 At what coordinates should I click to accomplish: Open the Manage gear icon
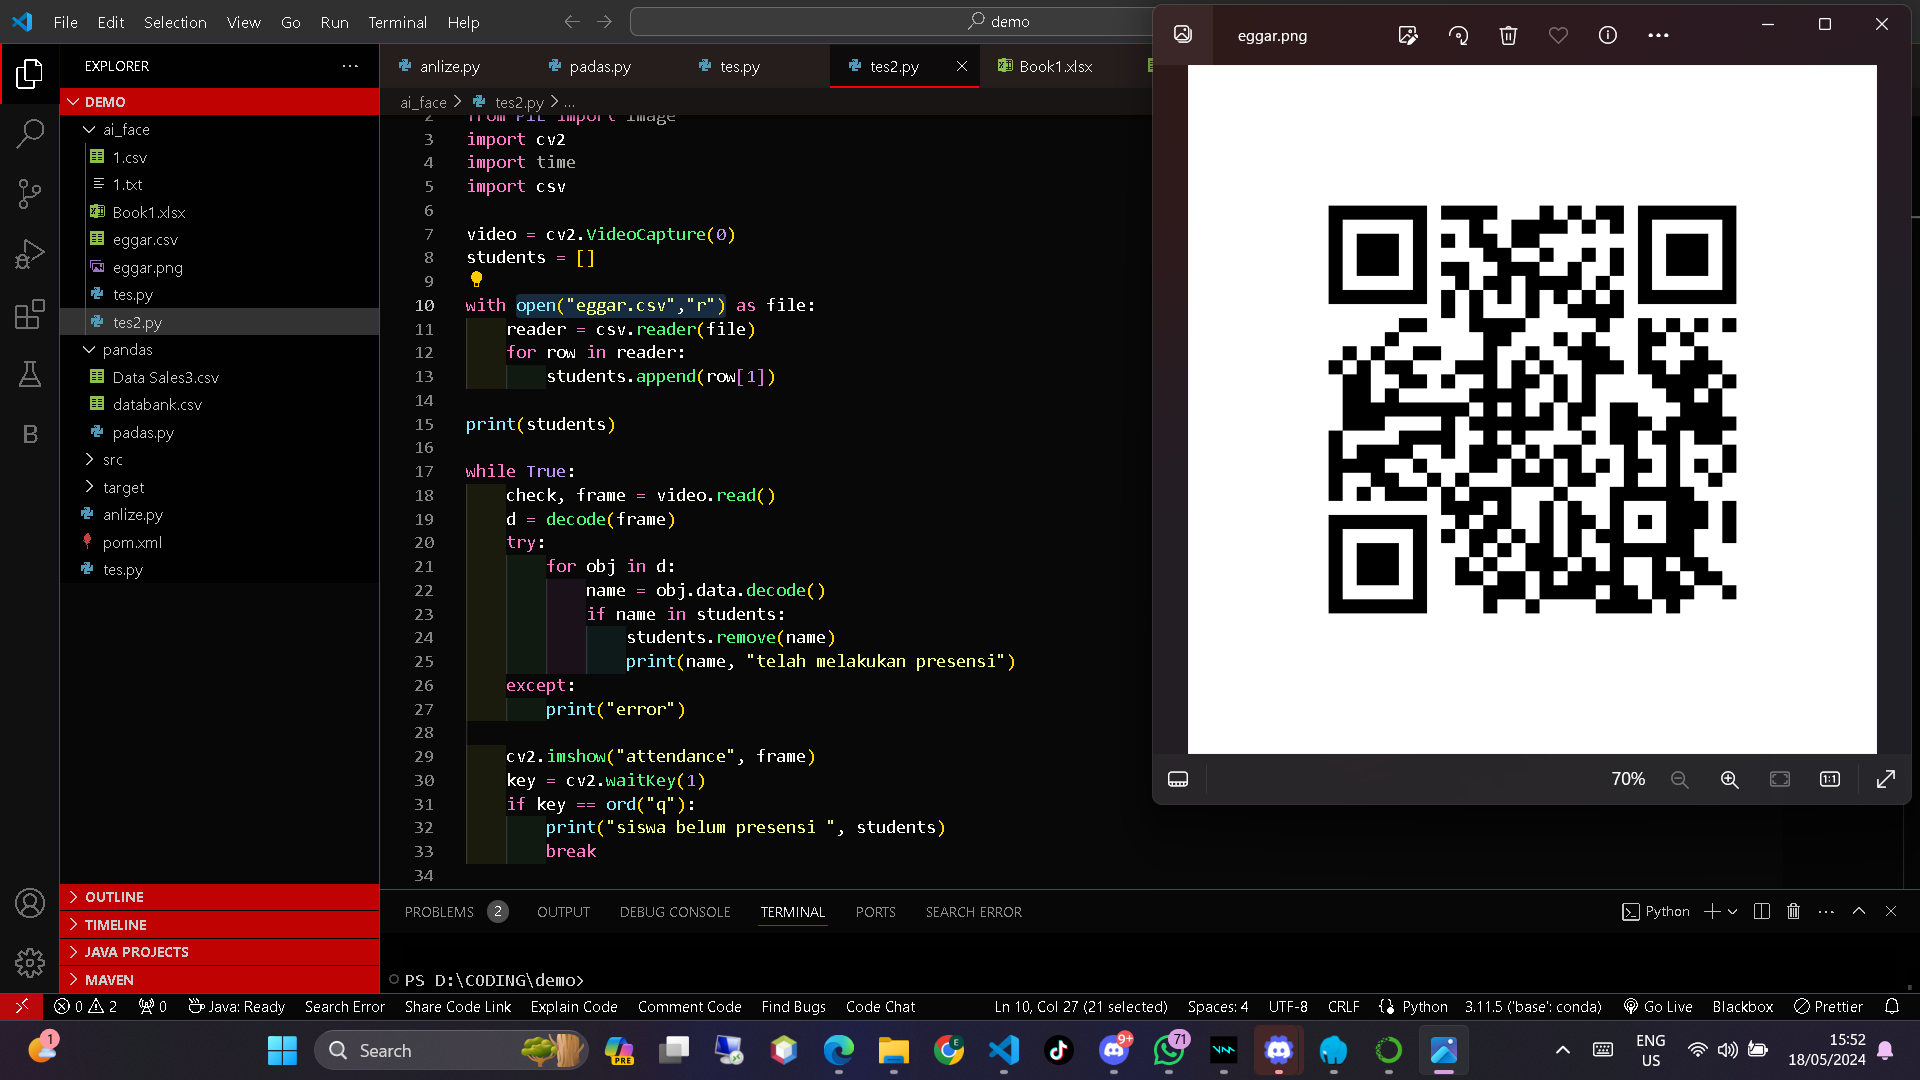(30, 963)
